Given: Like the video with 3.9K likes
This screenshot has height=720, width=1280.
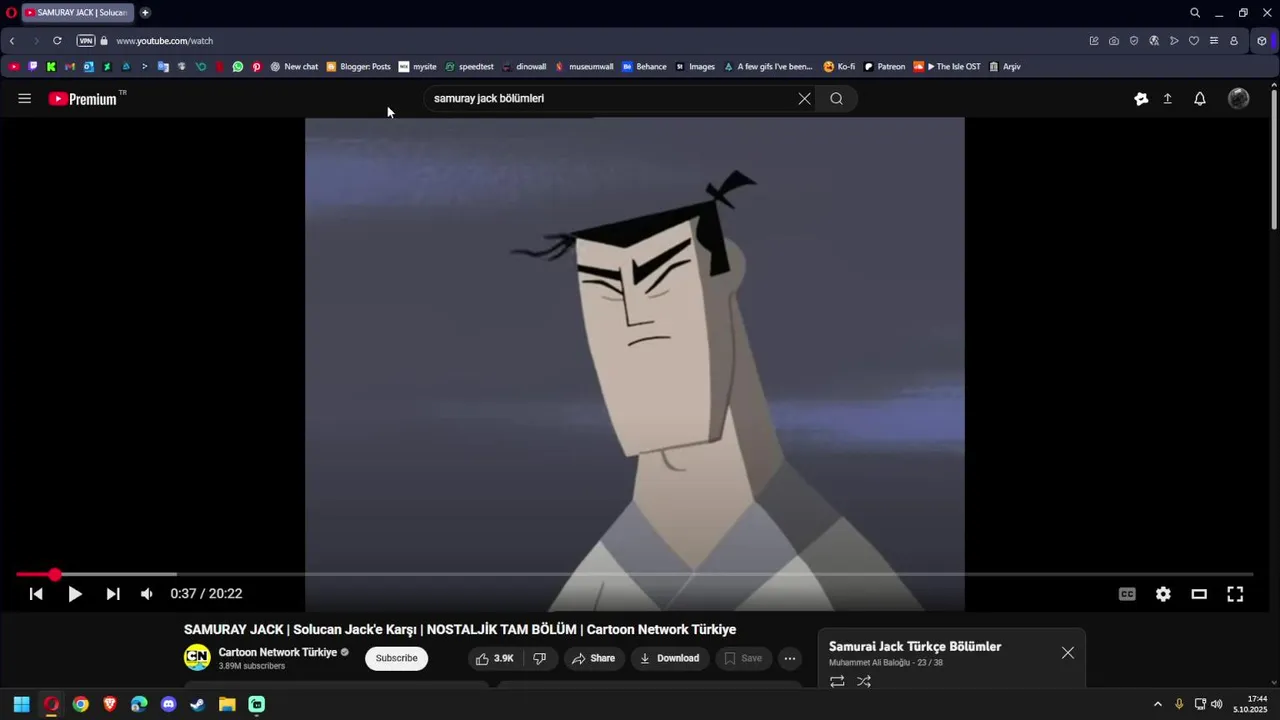Looking at the screenshot, I should (495, 658).
